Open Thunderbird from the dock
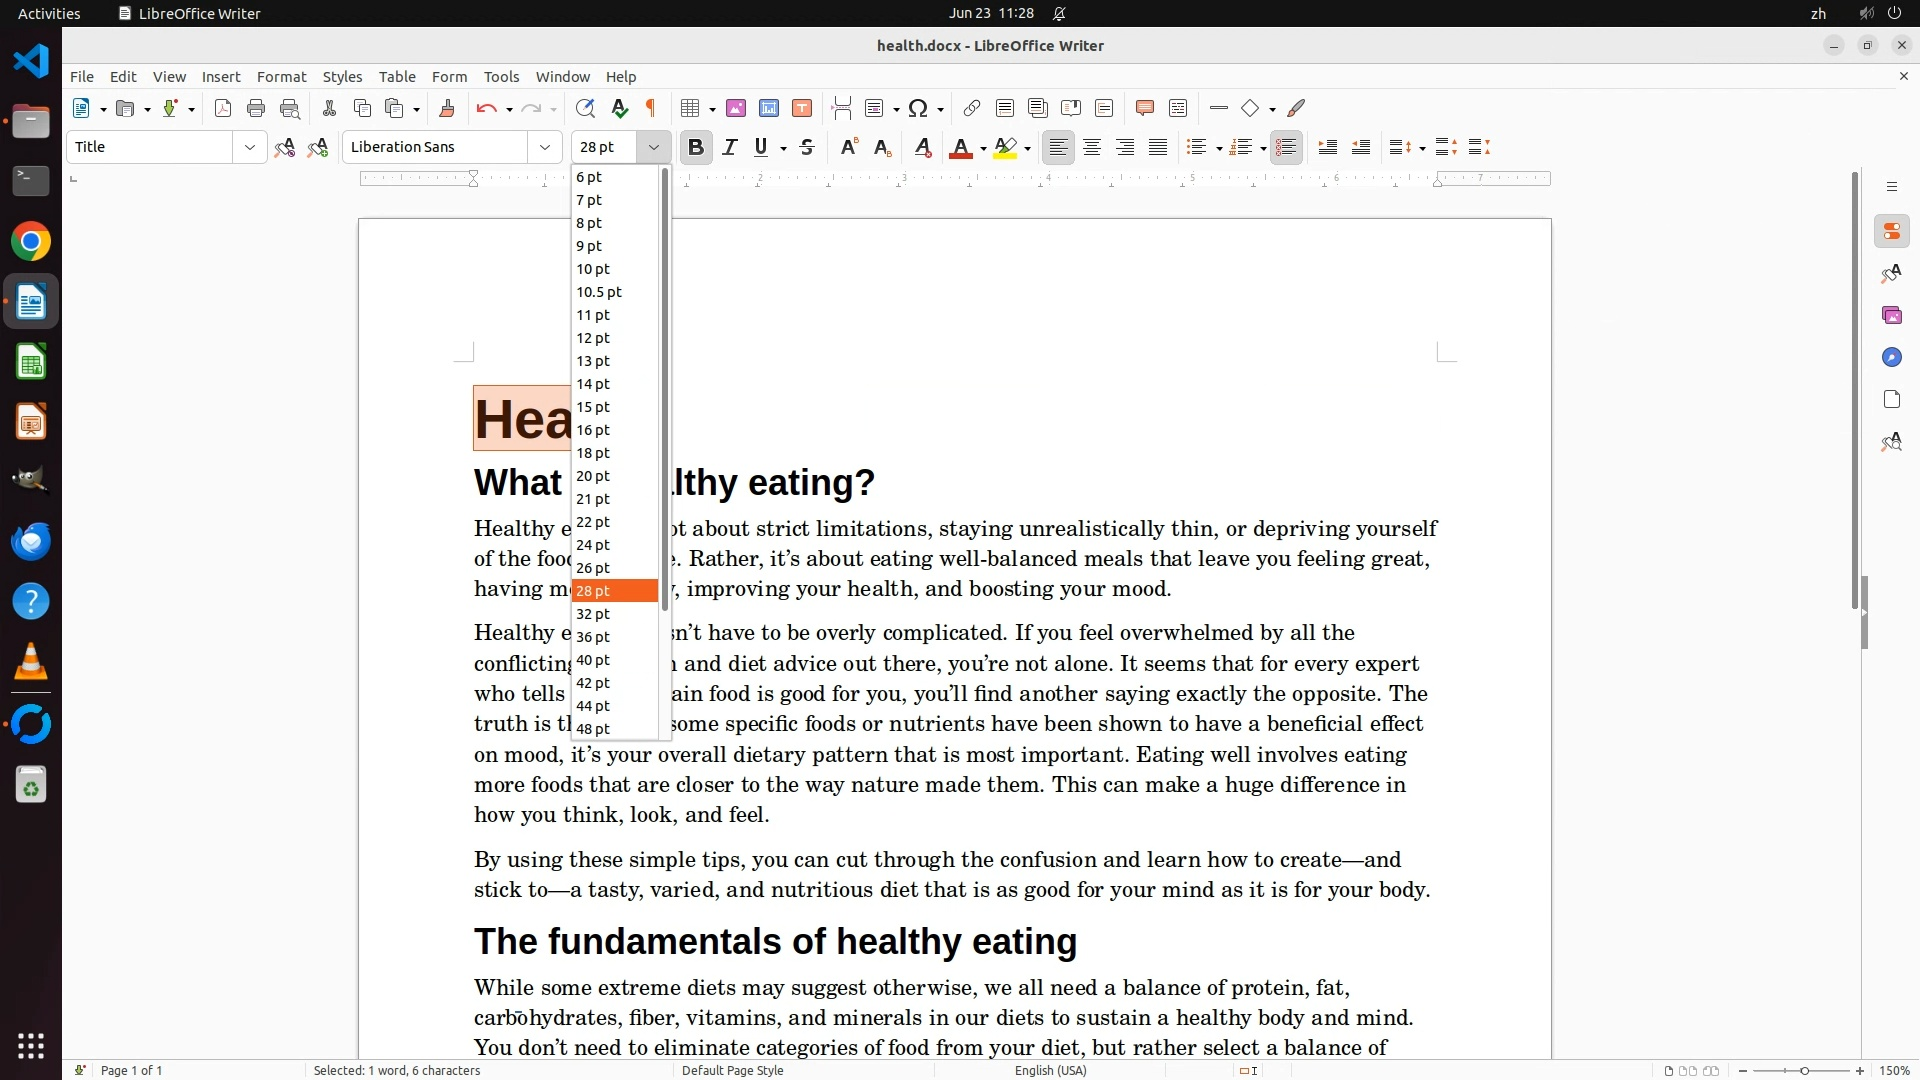The height and width of the screenshot is (1080, 1920). pyautogui.click(x=31, y=541)
